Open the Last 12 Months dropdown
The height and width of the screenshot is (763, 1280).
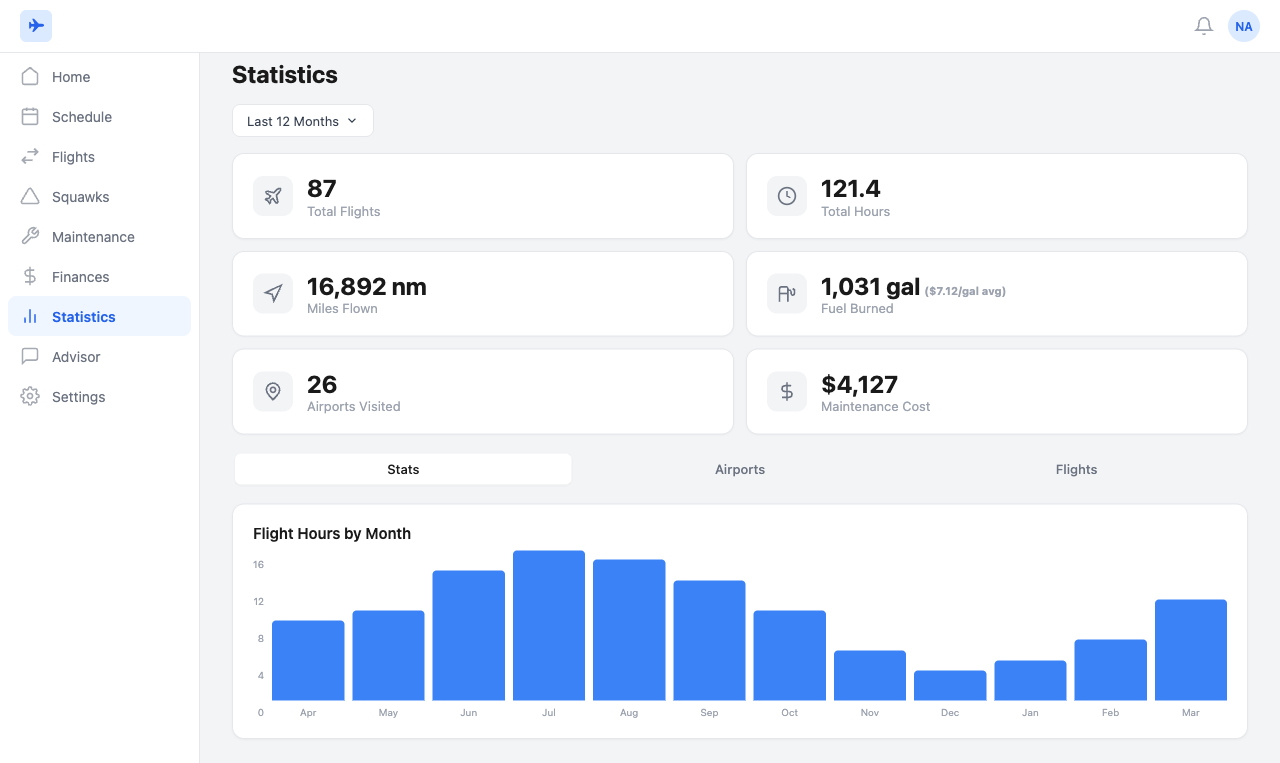302,120
